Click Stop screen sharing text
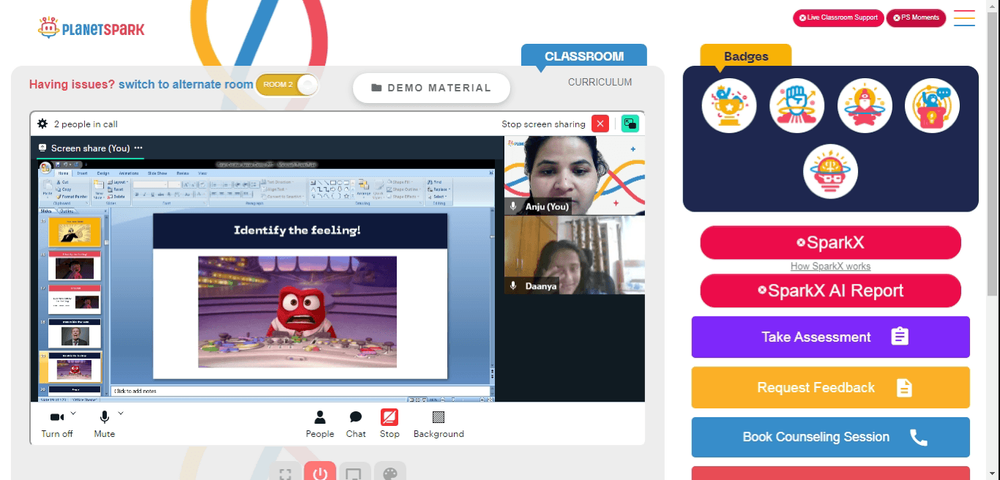Image resolution: width=1000 pixels, height=480 pixels. tap(543, 124)
